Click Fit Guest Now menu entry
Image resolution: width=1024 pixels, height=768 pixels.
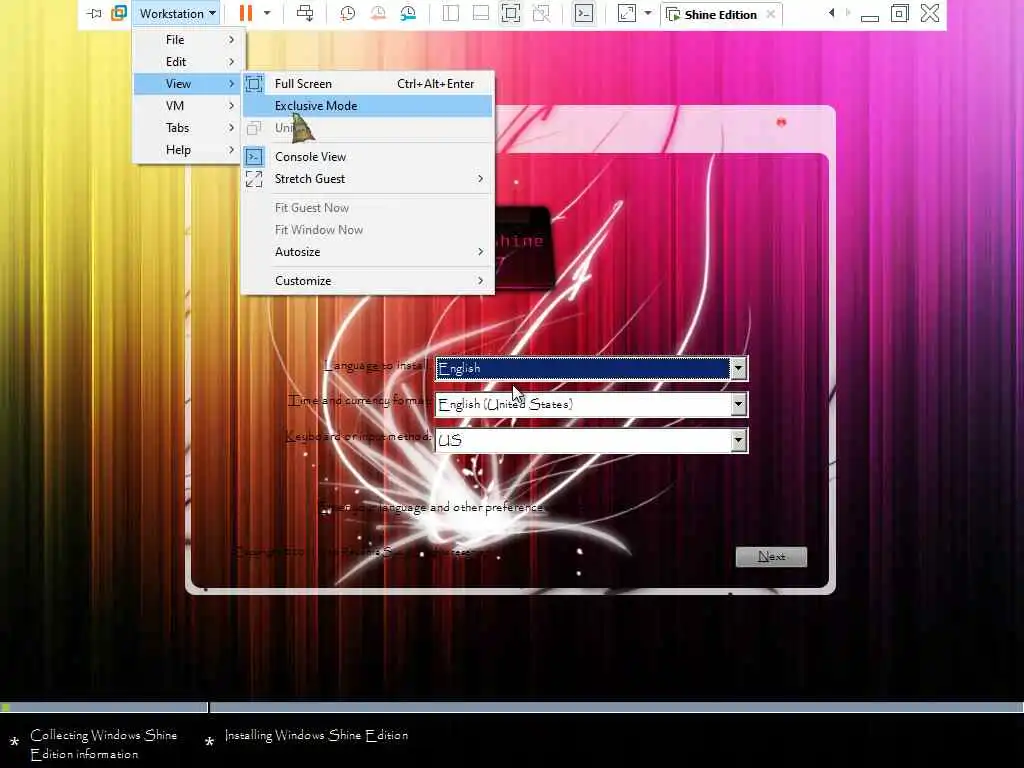368,208
